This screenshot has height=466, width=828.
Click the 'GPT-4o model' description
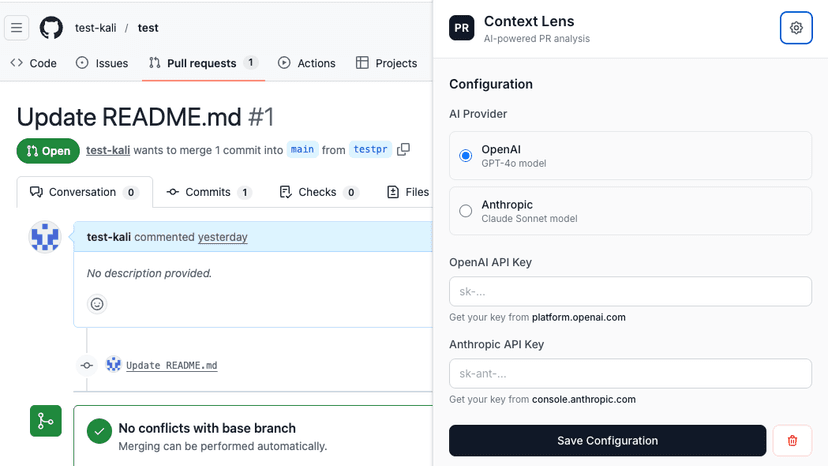513,164
